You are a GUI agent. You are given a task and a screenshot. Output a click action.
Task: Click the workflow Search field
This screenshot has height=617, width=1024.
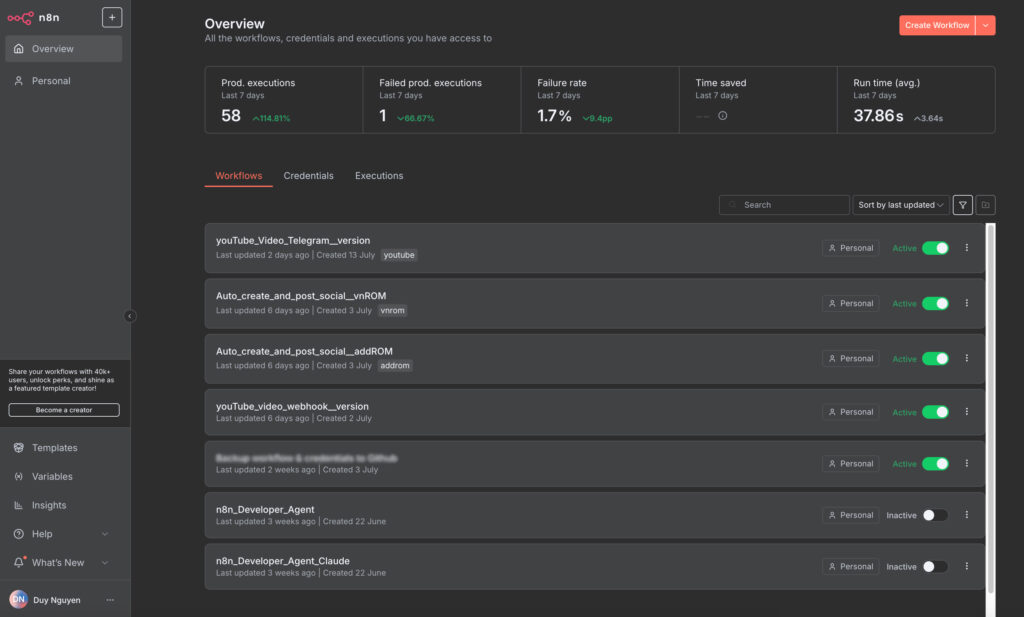tap(784, 205)
